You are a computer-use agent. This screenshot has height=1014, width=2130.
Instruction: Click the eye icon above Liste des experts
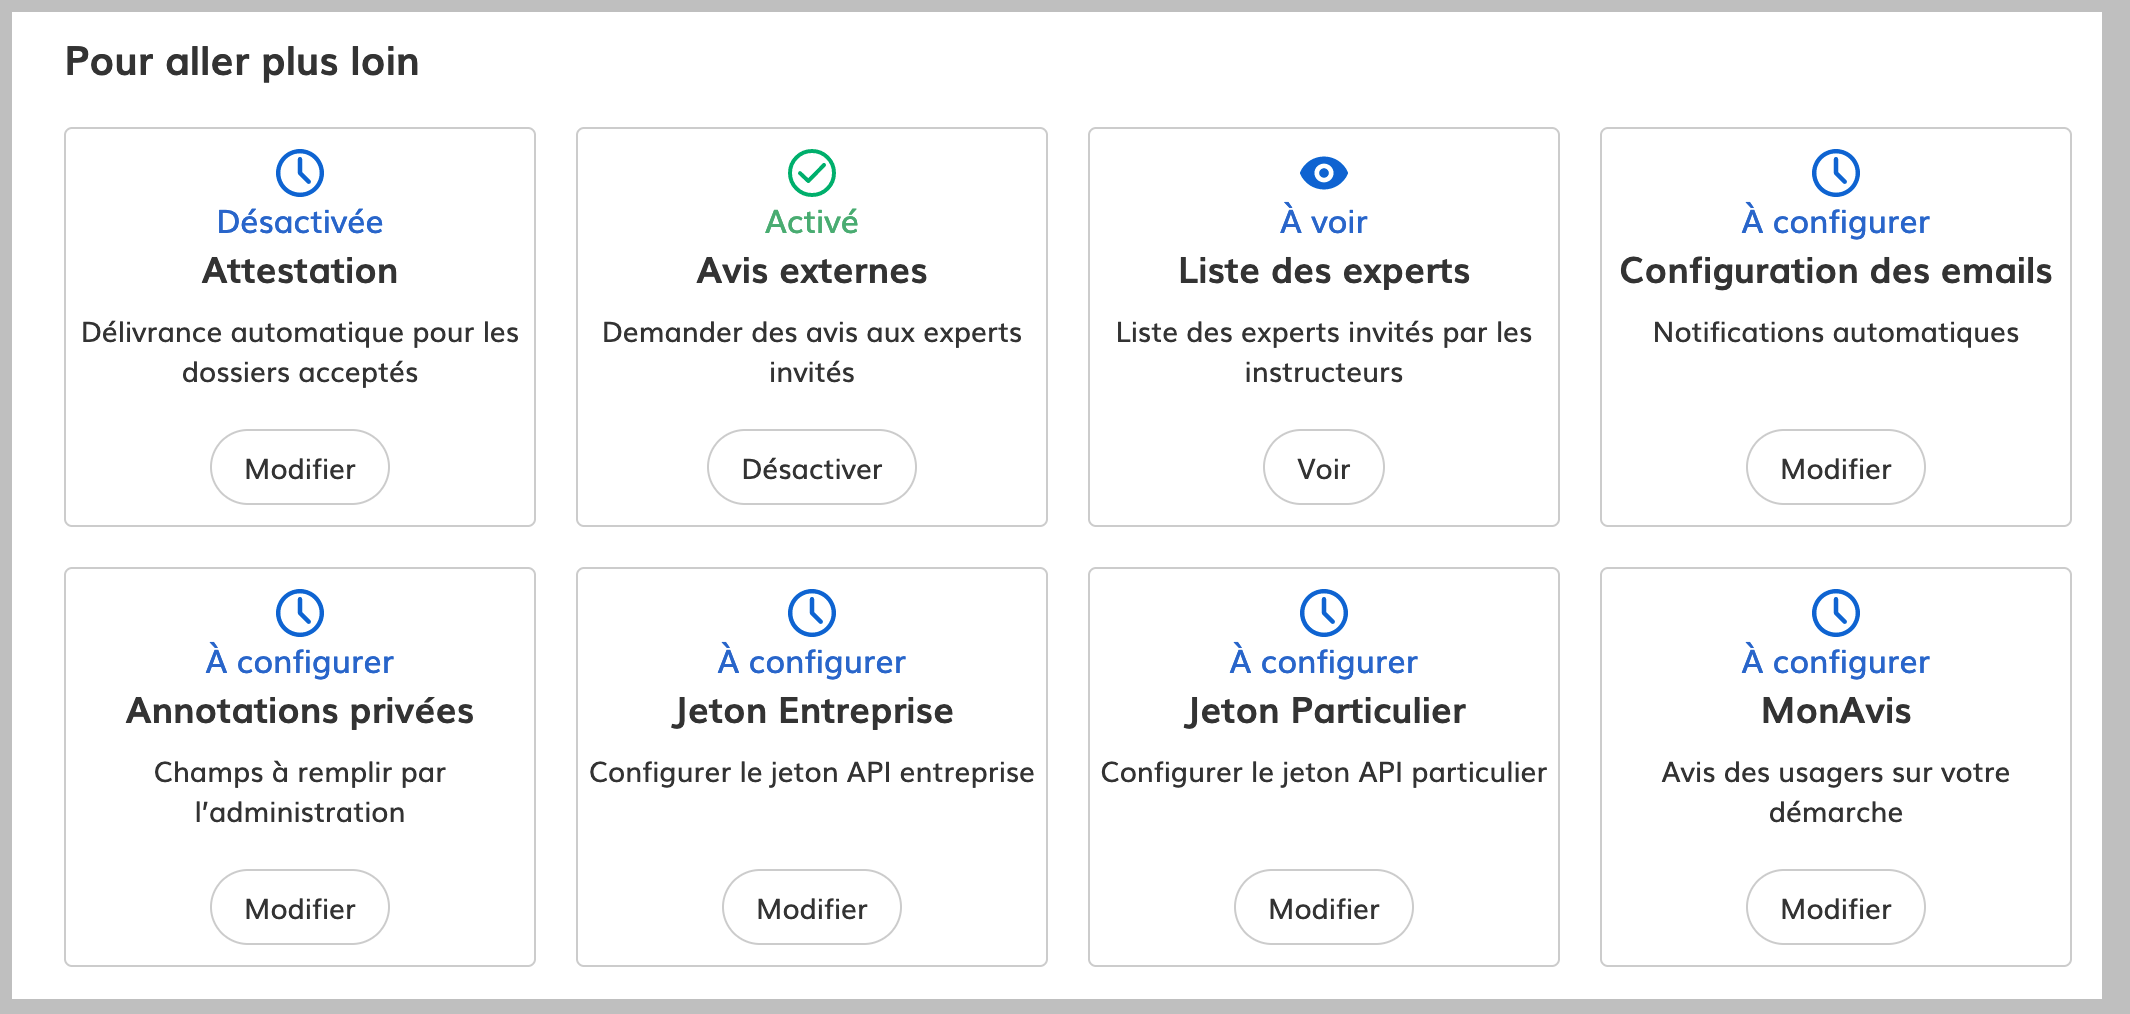tap(1323, 173)
